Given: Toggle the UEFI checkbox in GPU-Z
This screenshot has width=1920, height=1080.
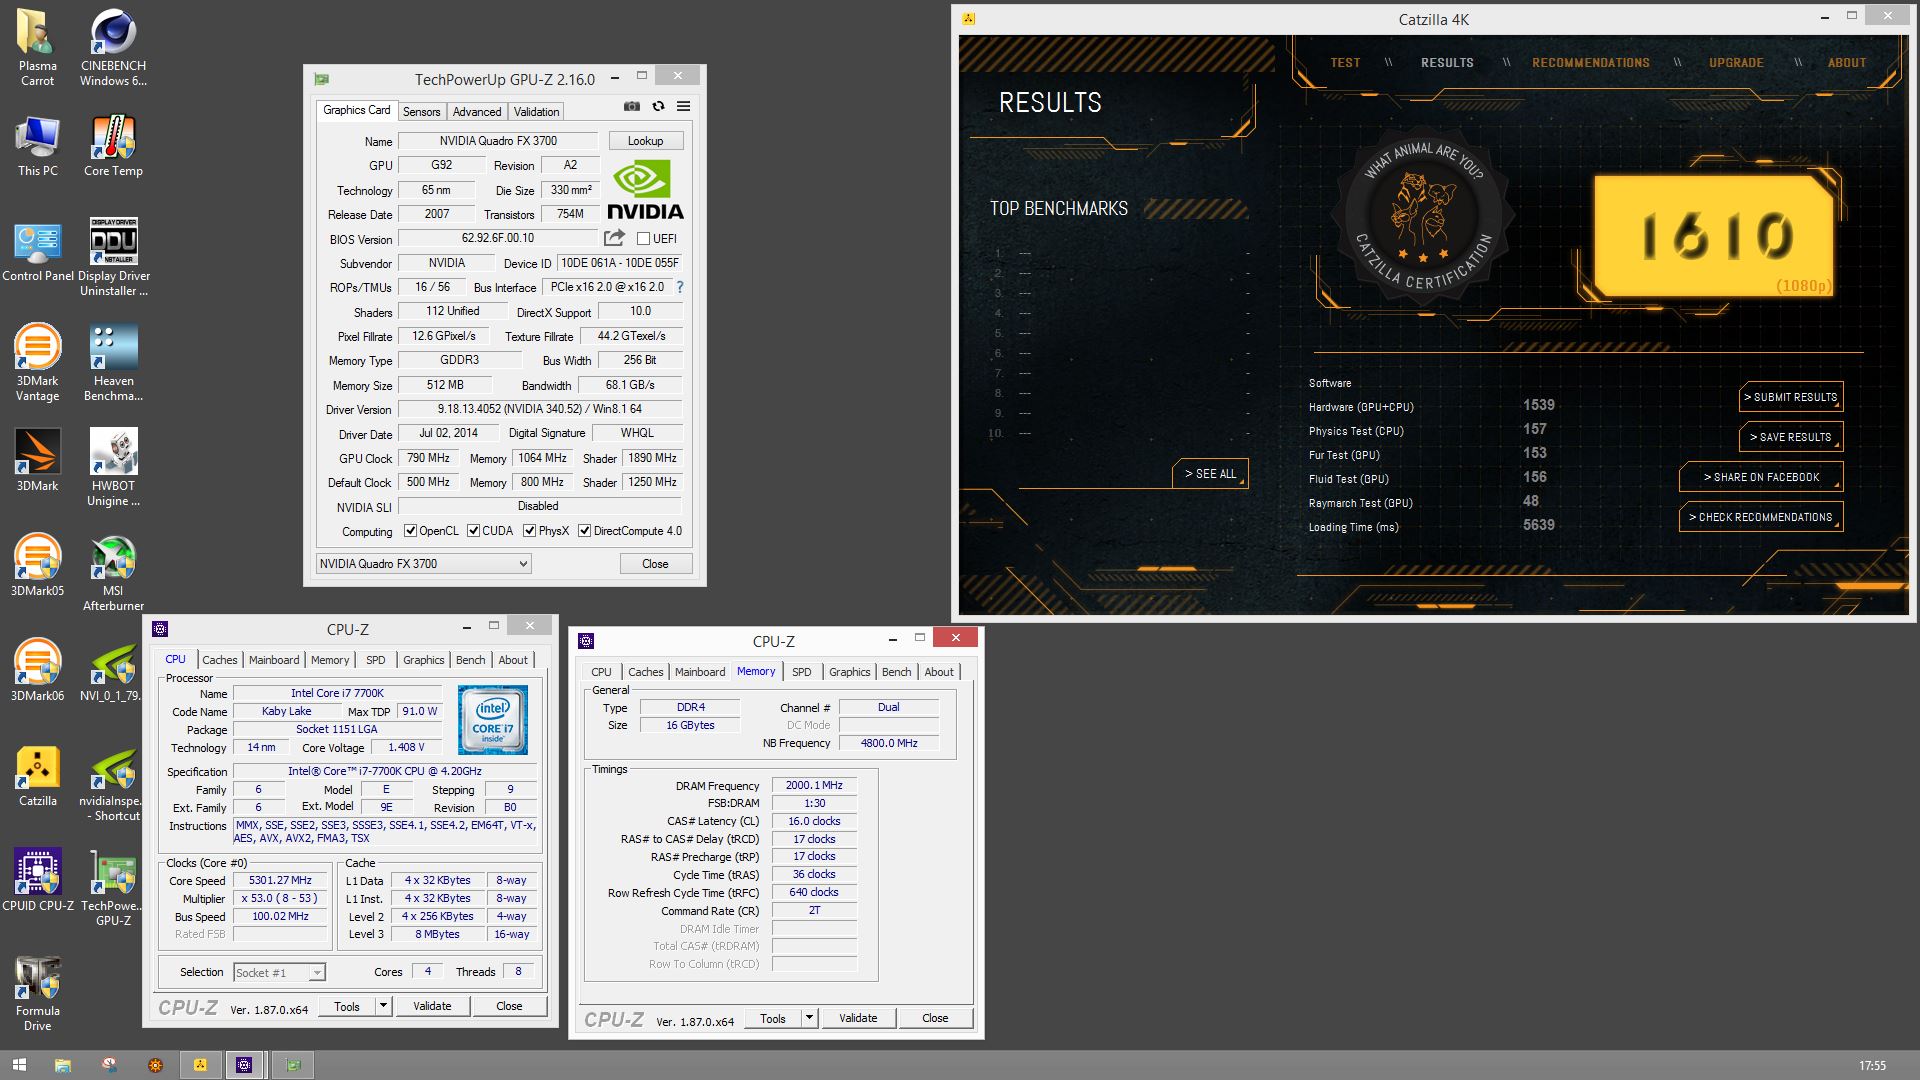Looking at the screenshot, I should click(x=643, y=239).
